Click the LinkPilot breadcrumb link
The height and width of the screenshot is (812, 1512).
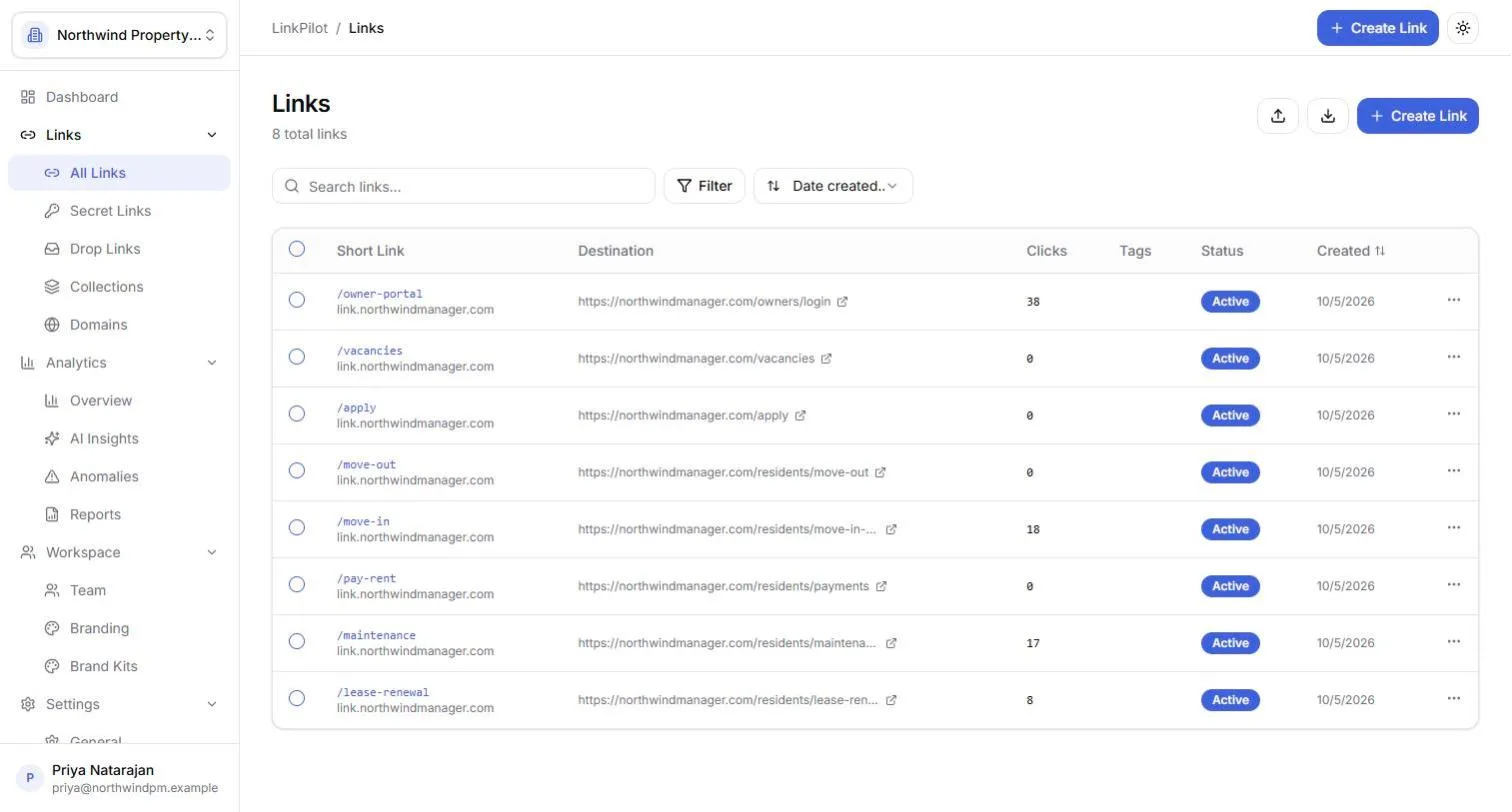pos(300,28)
